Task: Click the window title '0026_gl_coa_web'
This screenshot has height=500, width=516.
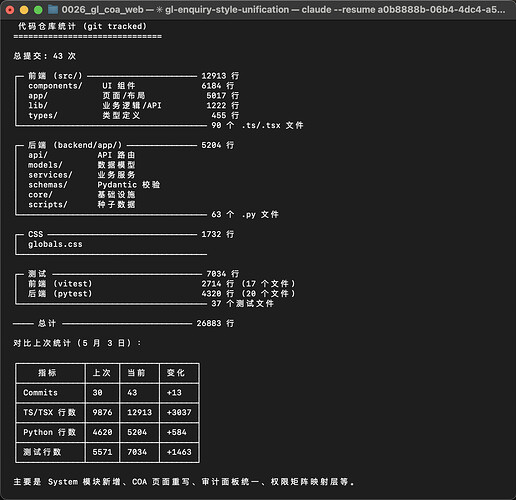Action: click(x=103, y=10)
